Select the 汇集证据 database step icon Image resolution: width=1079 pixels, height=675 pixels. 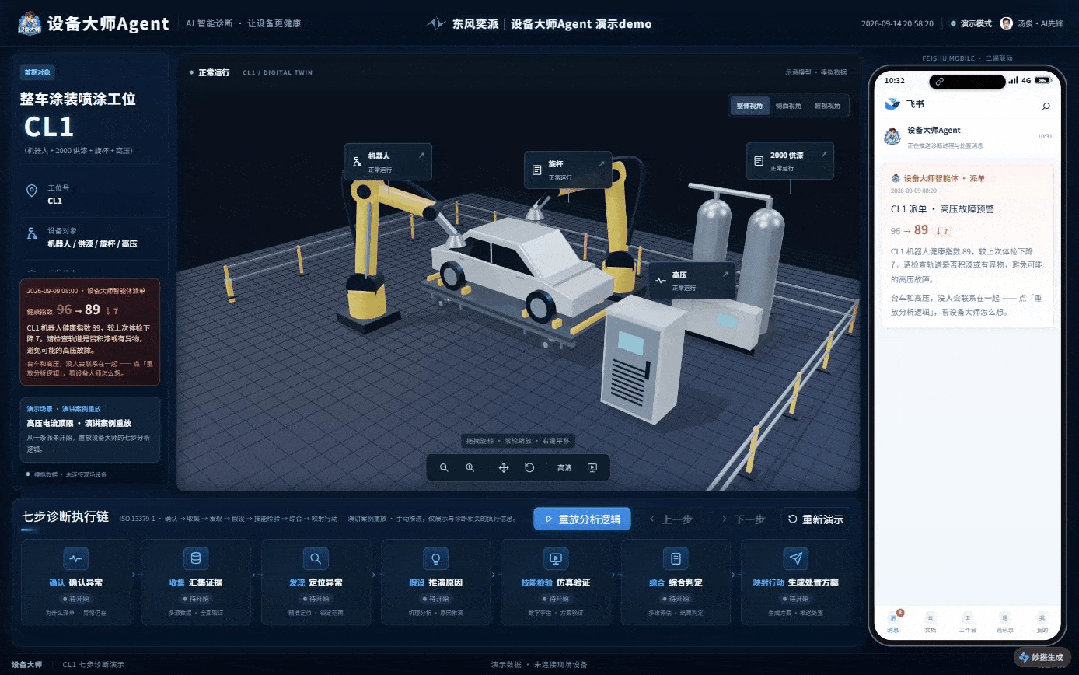195,559
